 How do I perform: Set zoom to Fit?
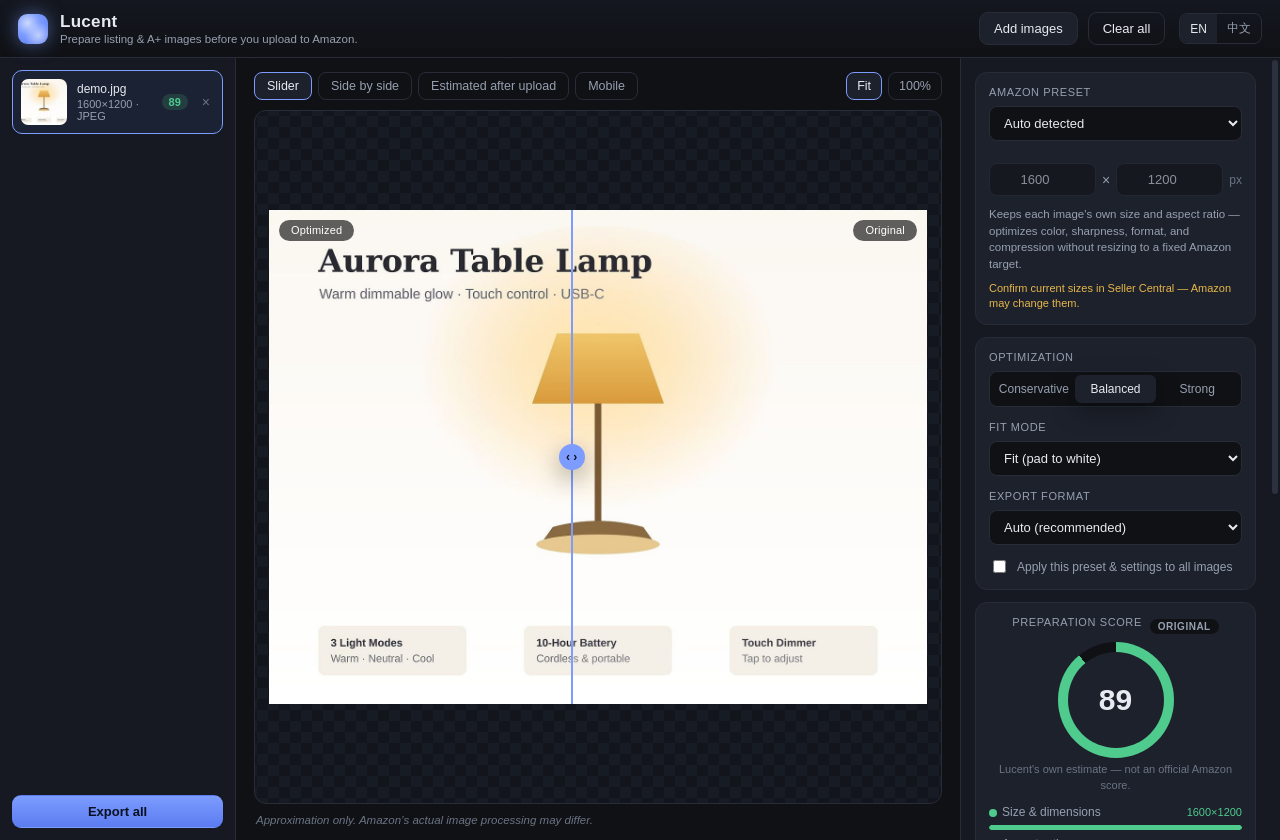pyautogui.click(x=864, y=86)
